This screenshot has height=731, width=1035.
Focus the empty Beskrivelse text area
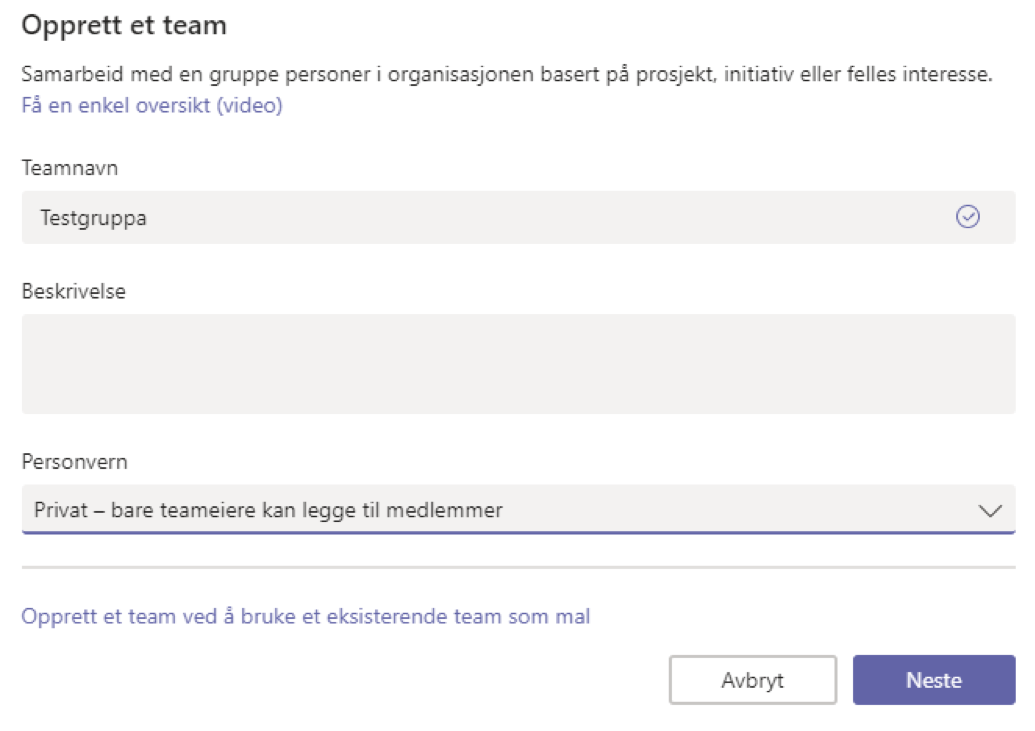coord(518,364)
